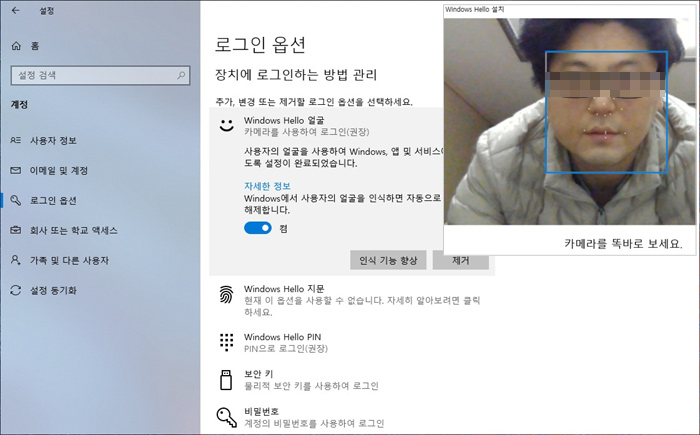
Task: Focus the 설정 검색 search box
Action: click(x=100, y=75)
